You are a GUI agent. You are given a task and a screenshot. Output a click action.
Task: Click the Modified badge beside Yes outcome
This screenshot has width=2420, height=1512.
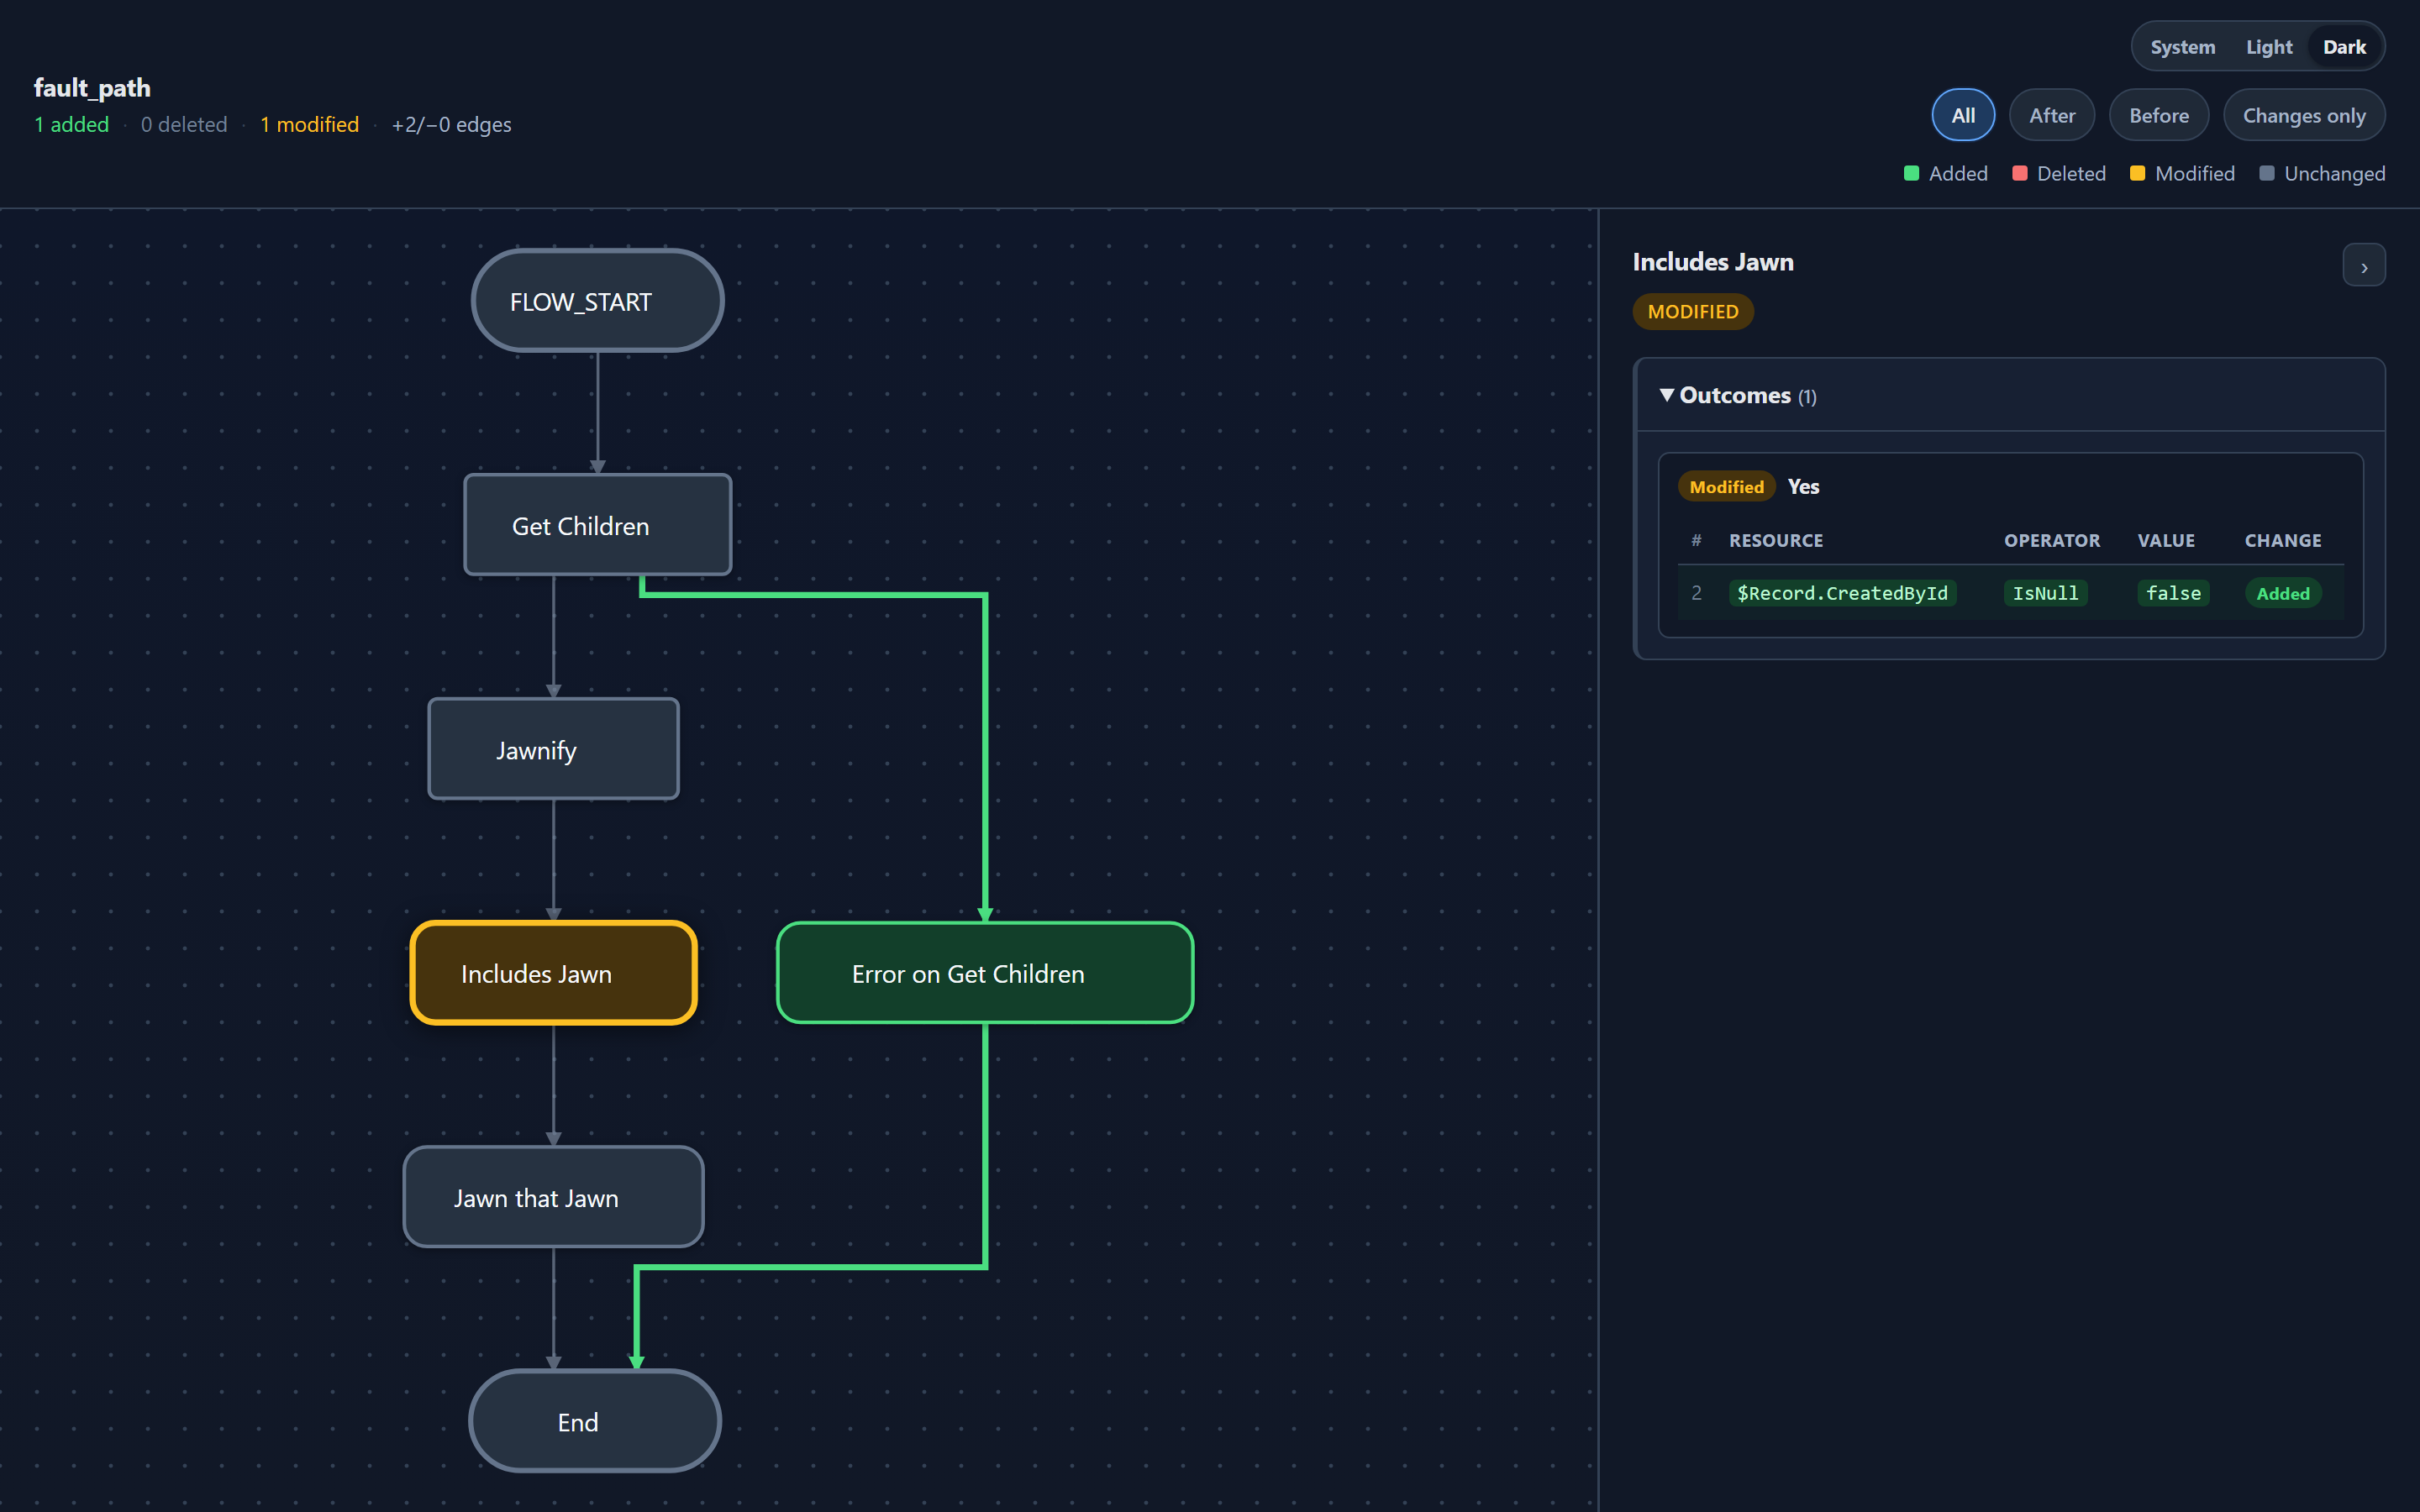point(1726,486)
